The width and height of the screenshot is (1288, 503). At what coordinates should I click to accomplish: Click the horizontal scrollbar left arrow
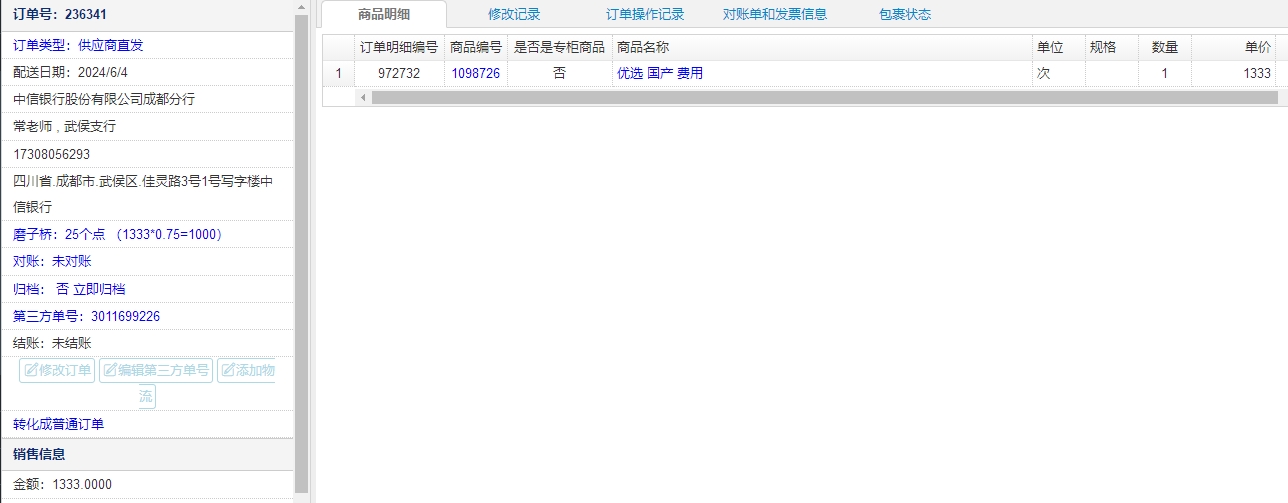[x=363, y=98]
